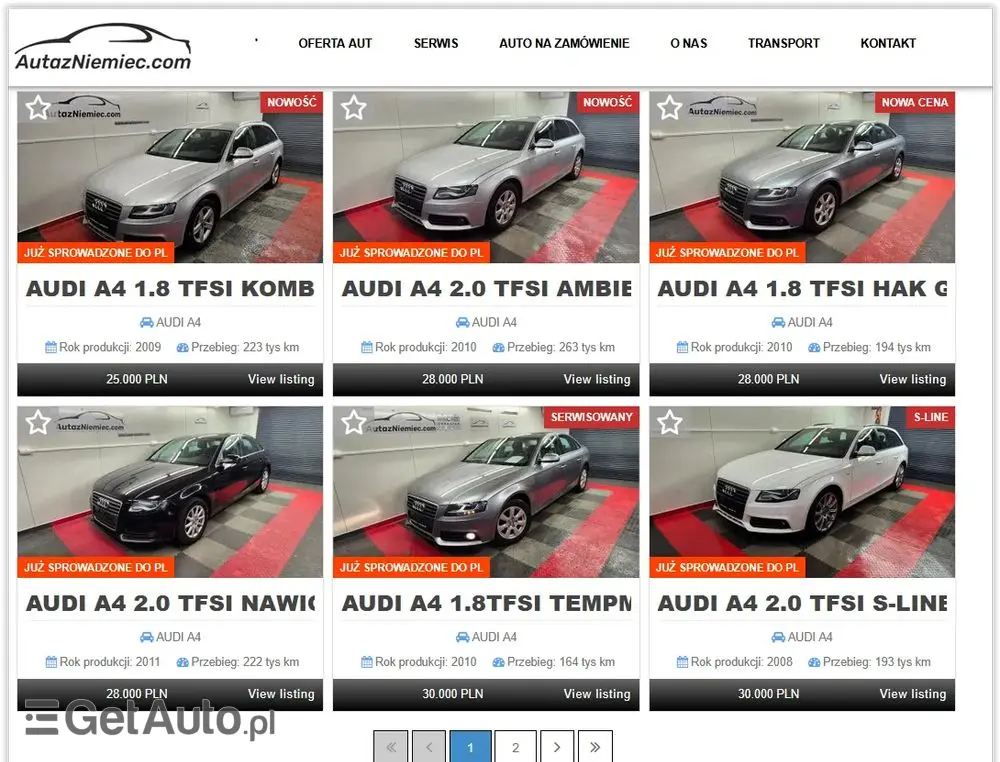Click price 30.000 PLN on S-LINE card
This screenshot has height=762, width=1000.
[768, 694]
